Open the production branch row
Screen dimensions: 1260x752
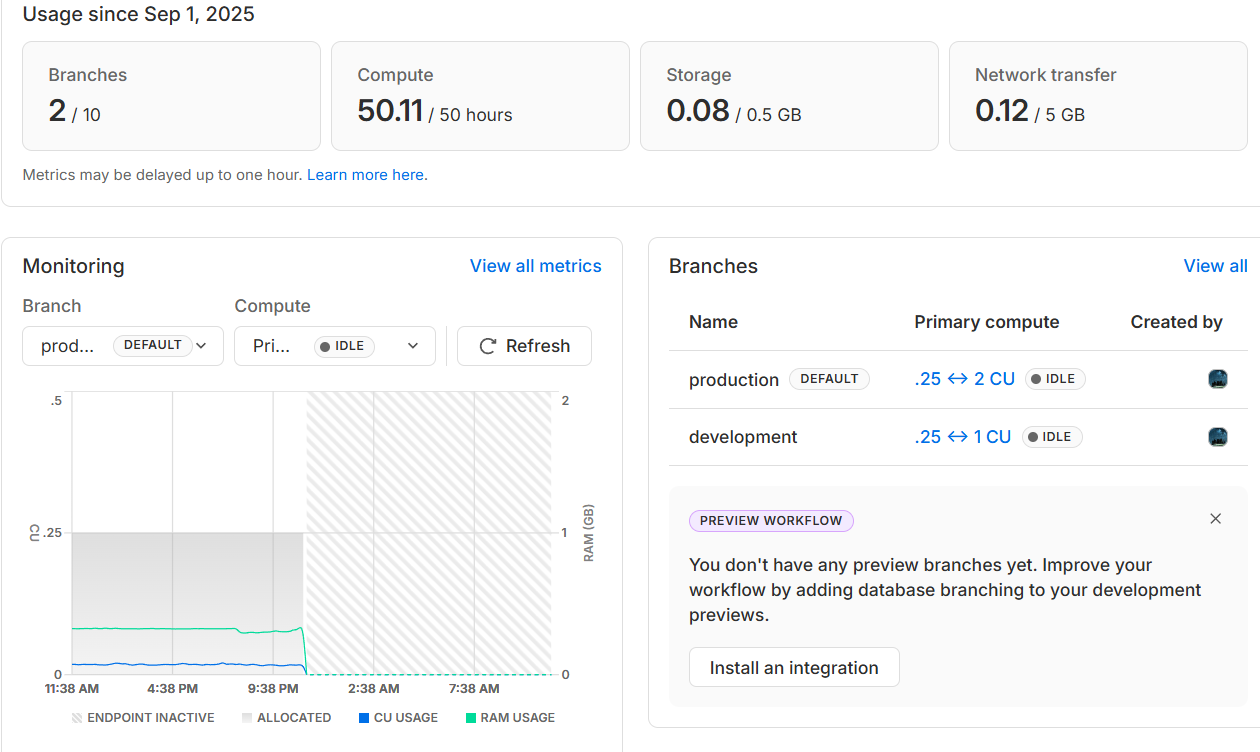tap(958, 380)
